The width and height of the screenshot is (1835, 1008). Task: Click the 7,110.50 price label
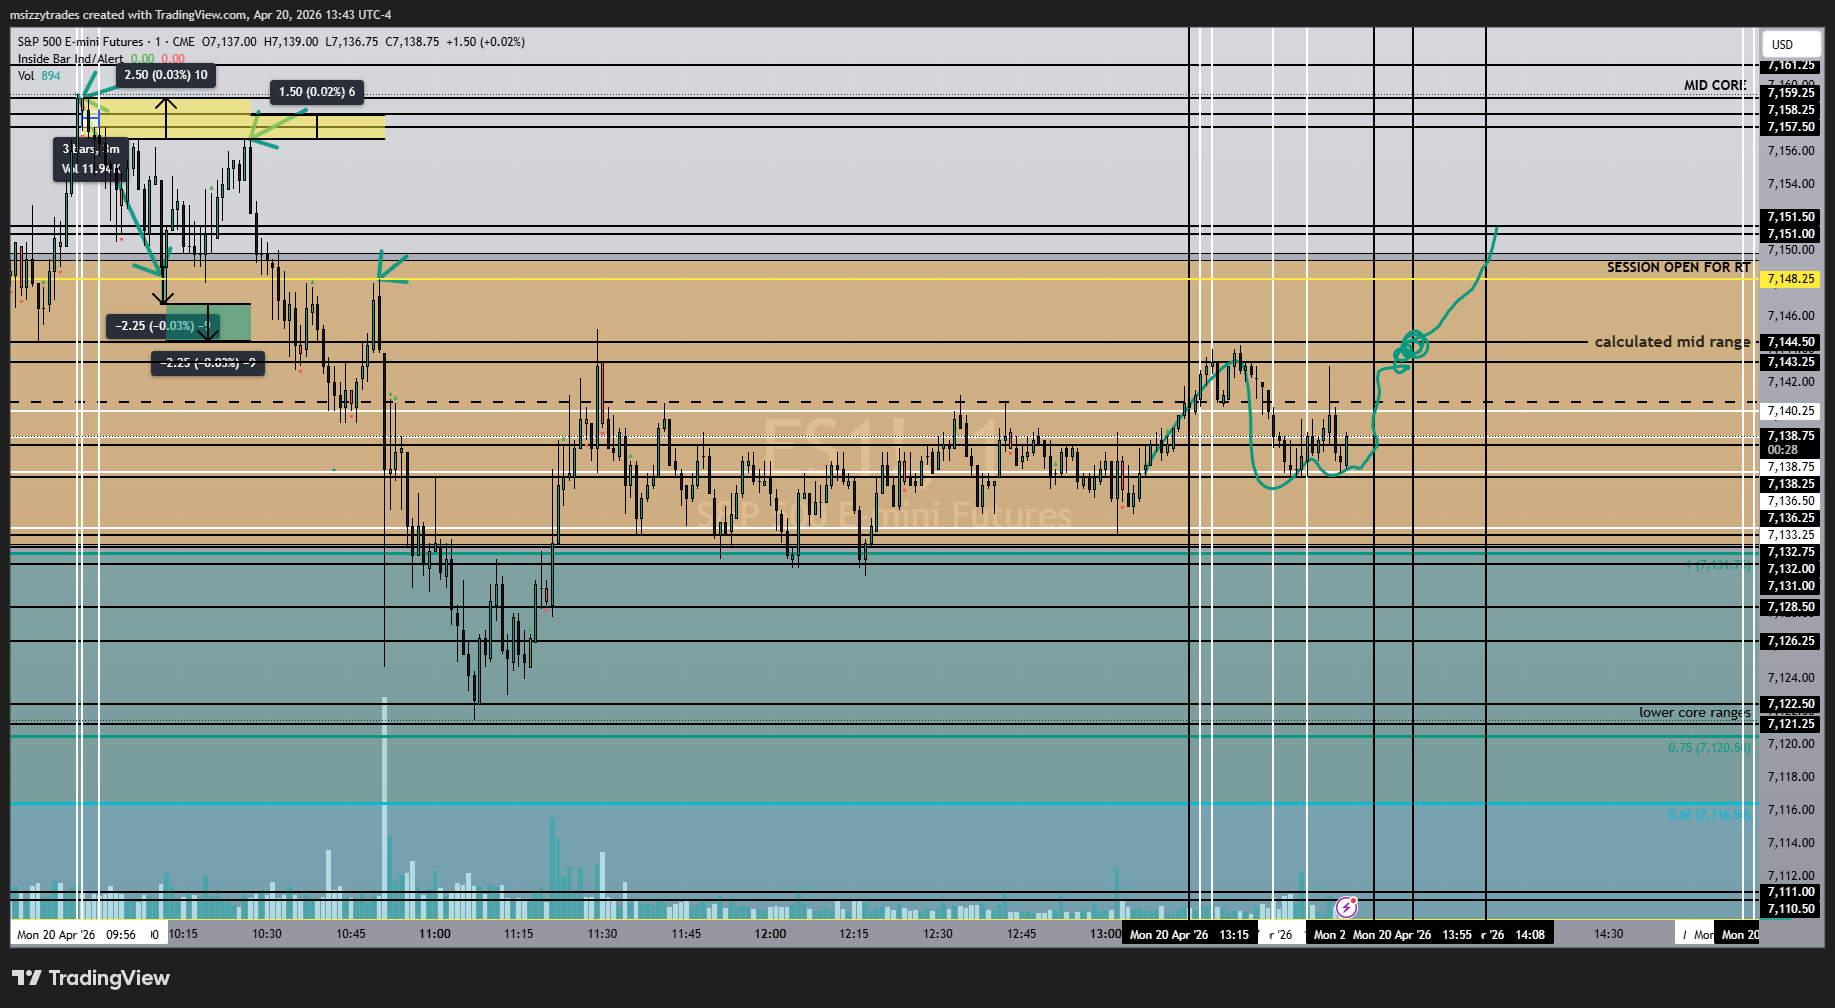tap(1790, 909)
